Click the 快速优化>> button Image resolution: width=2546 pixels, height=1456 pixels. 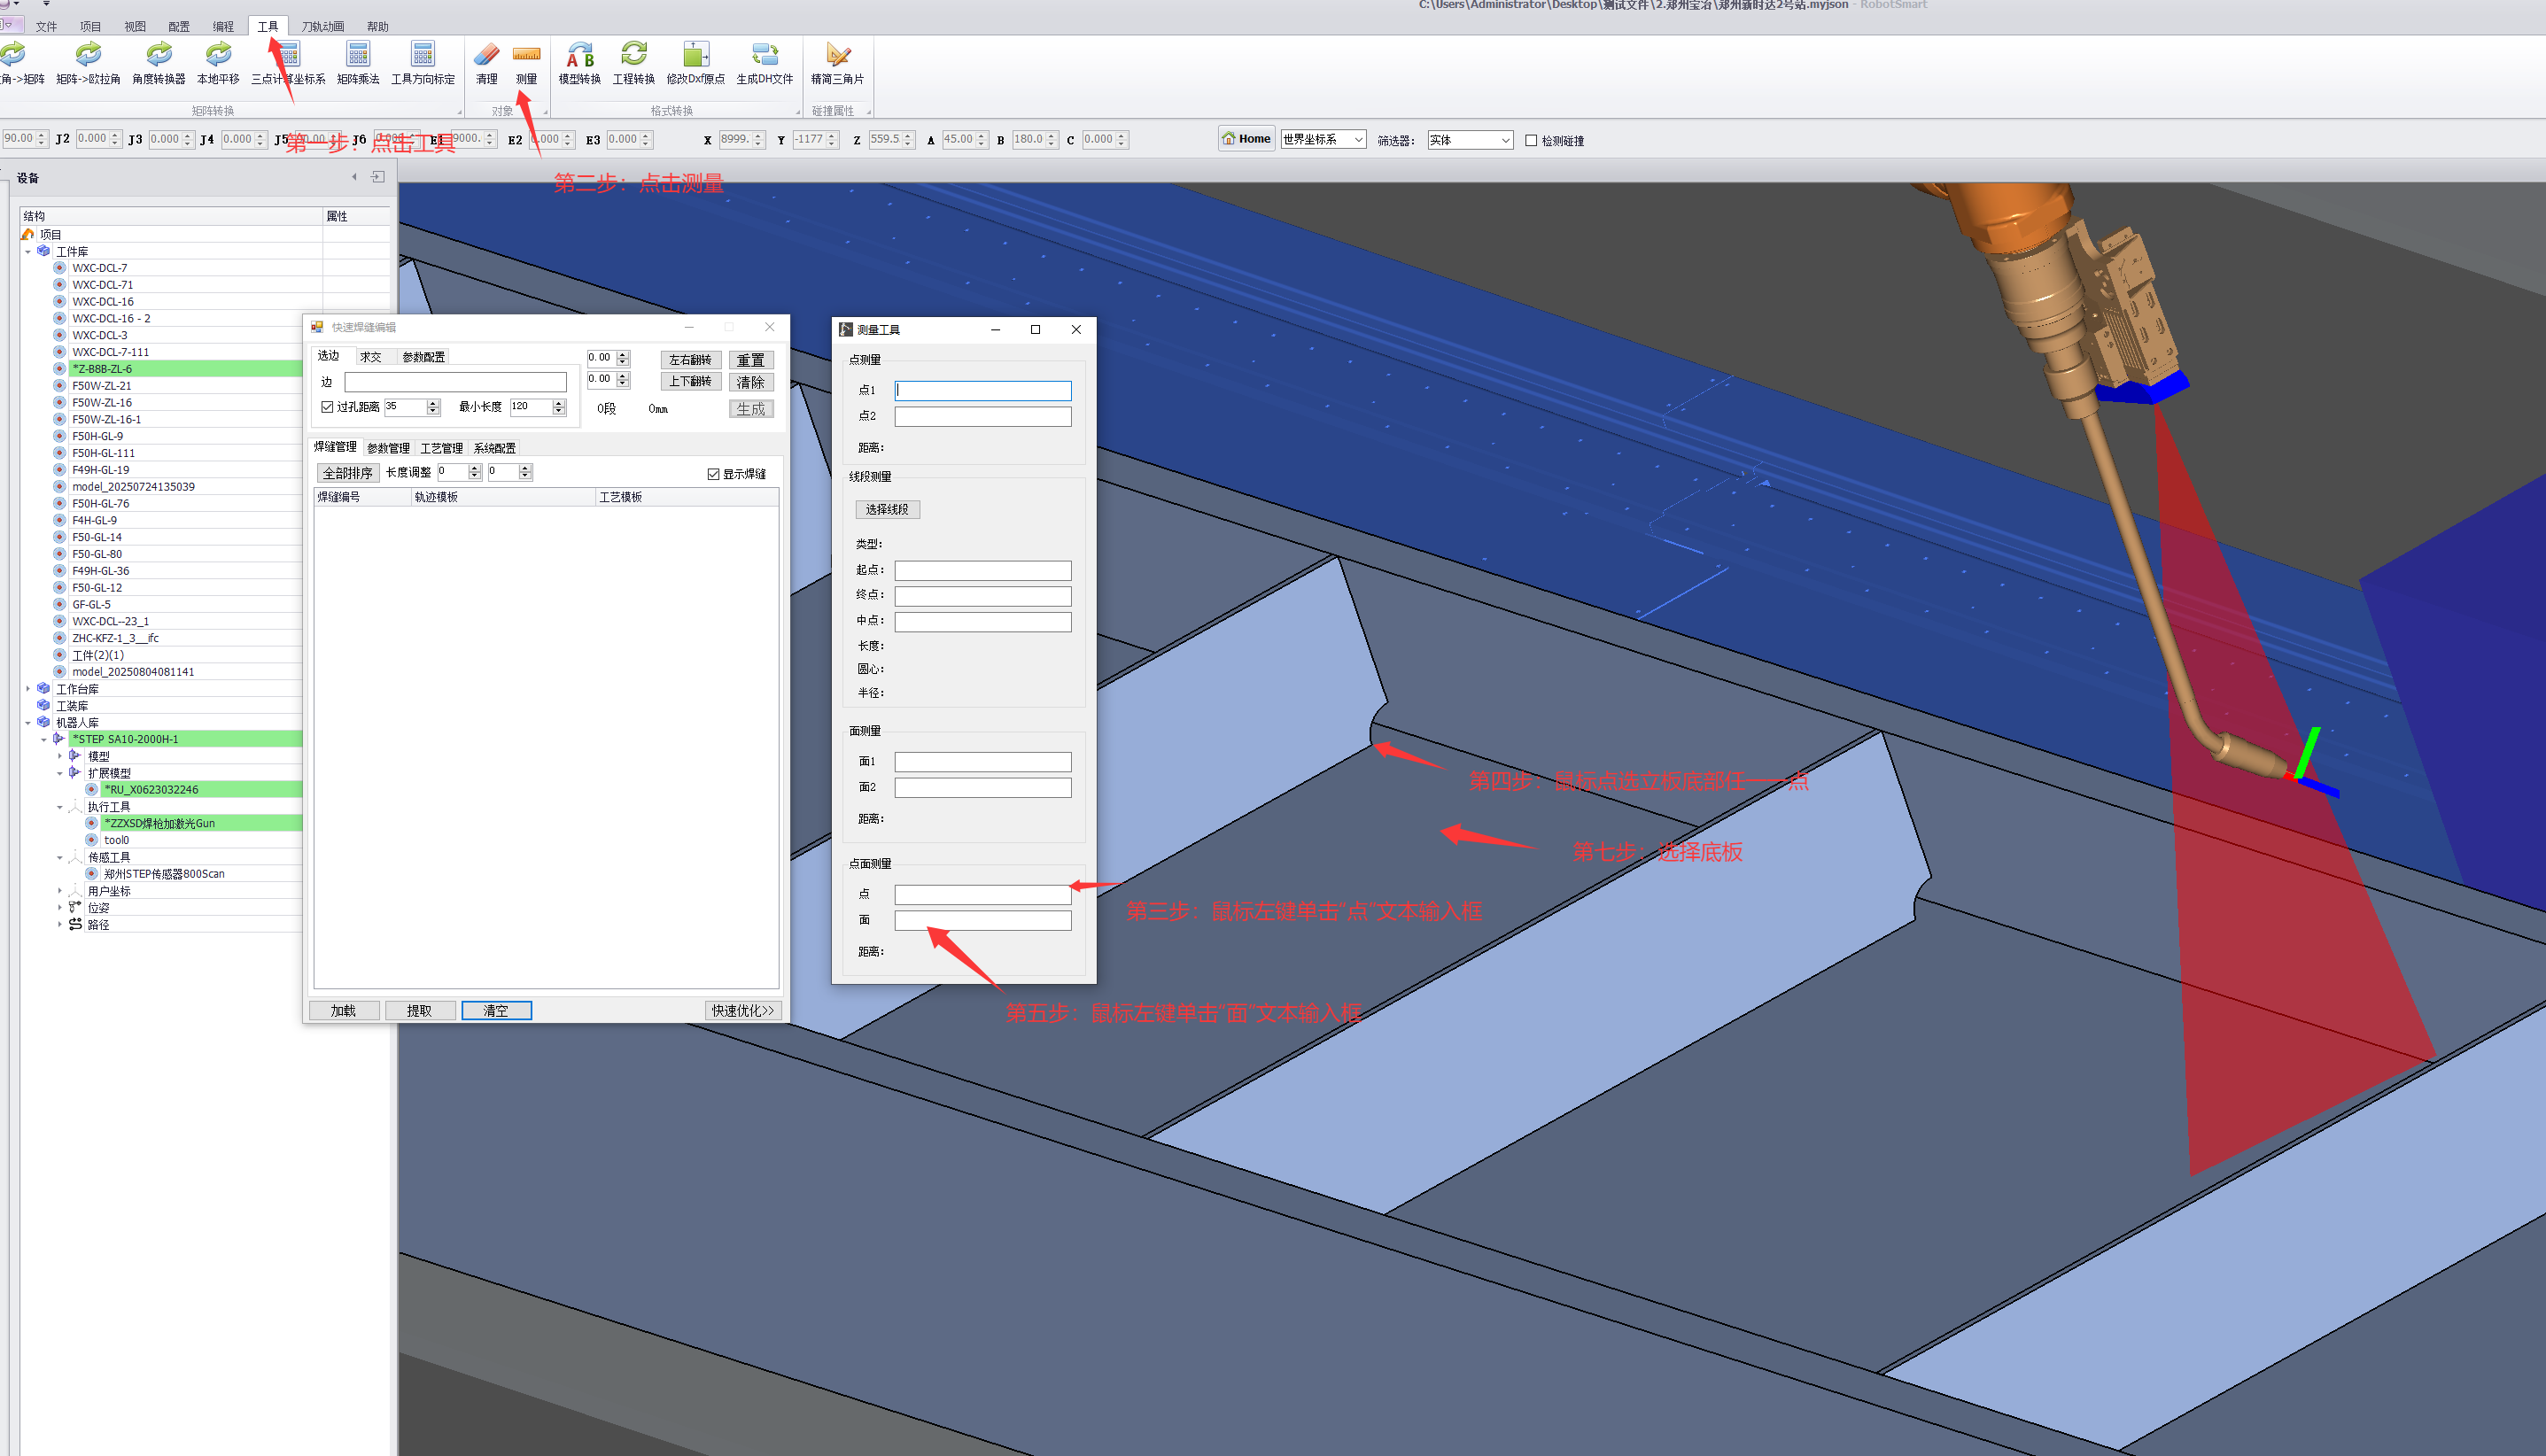(742, 1011)
